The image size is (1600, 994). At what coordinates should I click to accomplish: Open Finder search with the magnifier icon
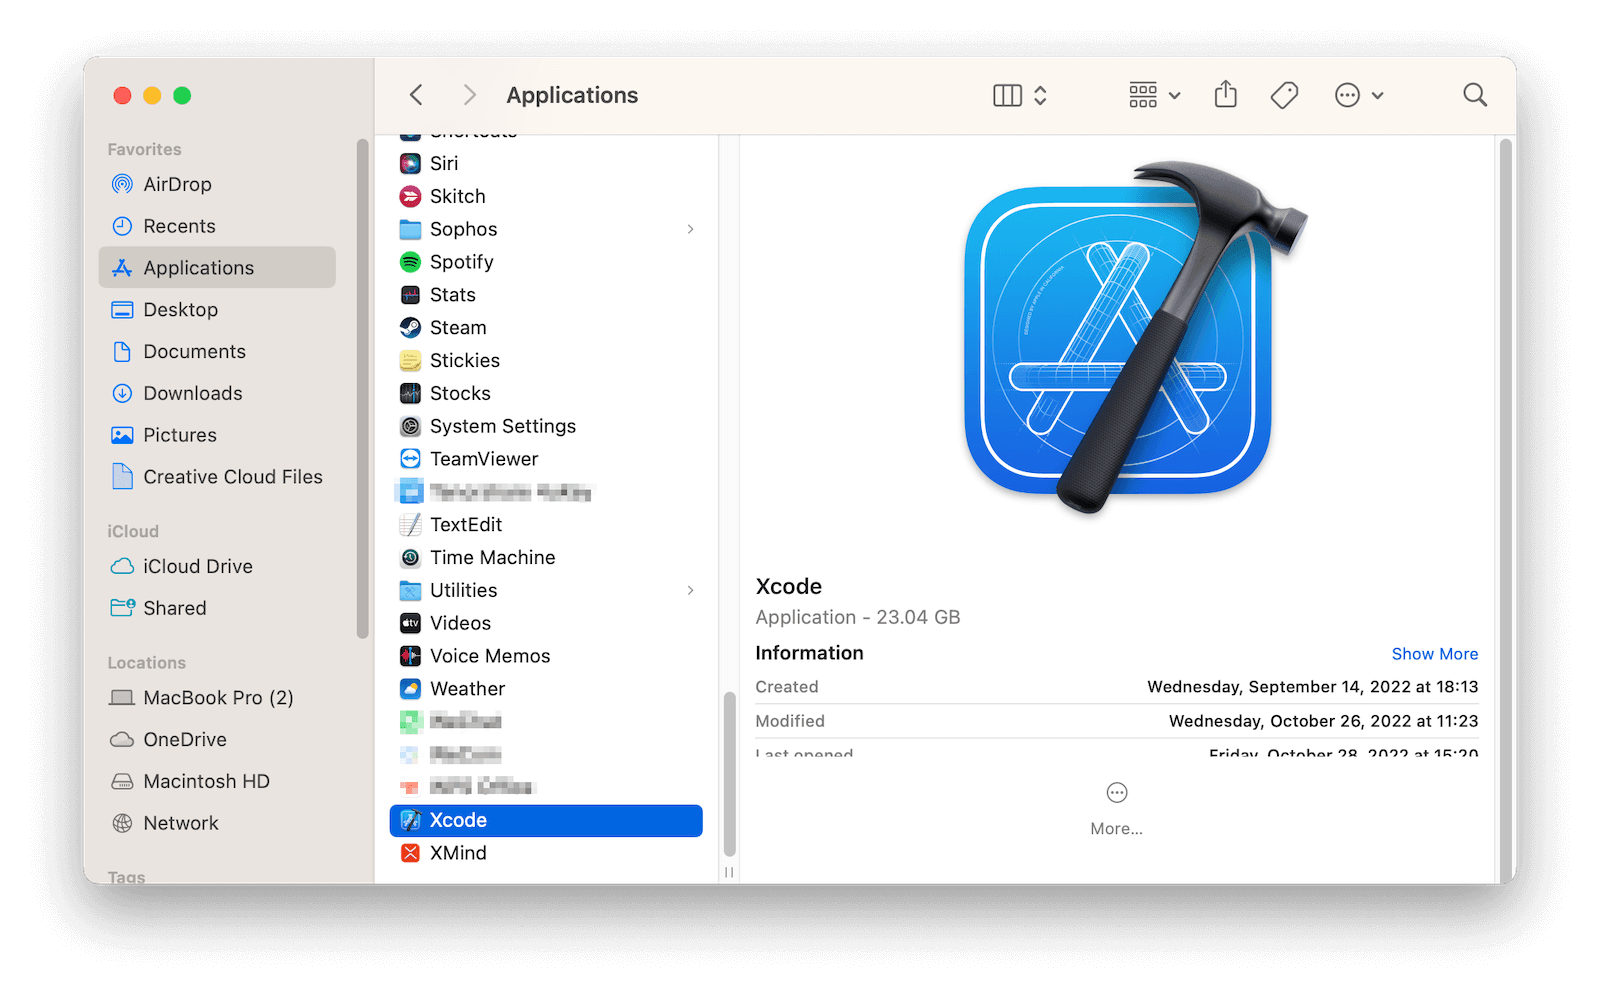click(x=1474, y=94)
